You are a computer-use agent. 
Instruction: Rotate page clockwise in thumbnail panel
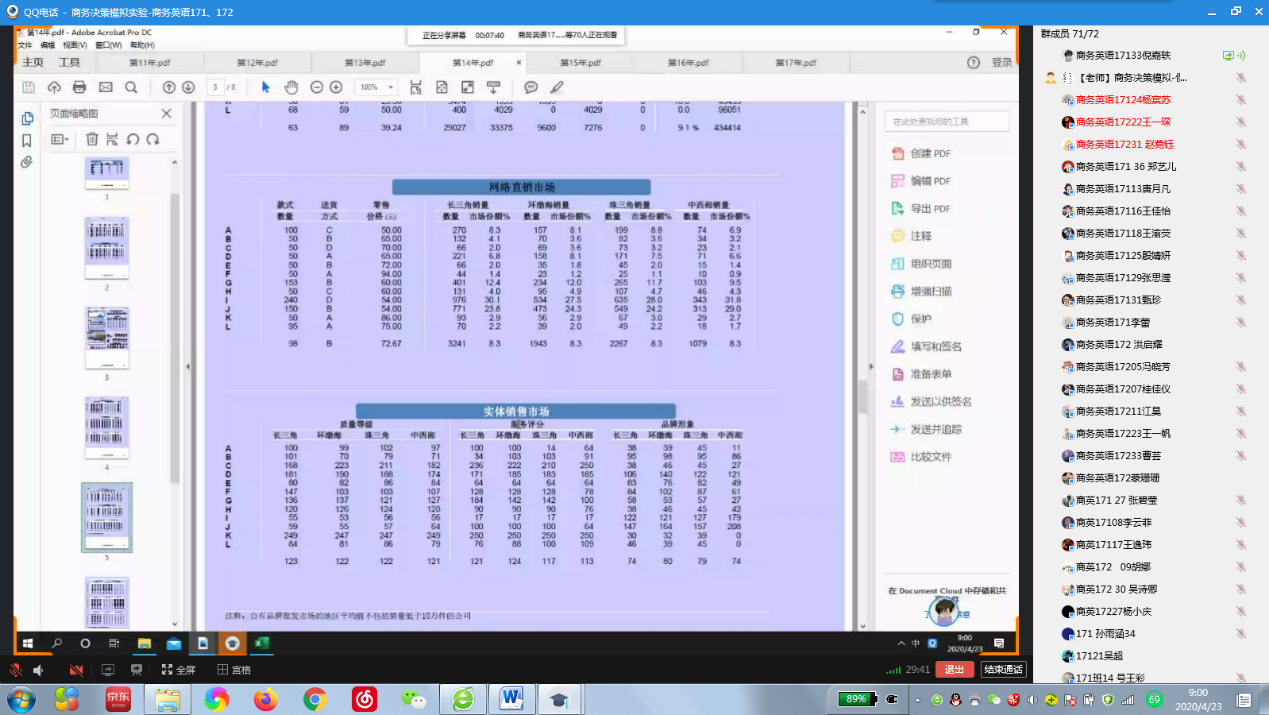click(152, 139)
